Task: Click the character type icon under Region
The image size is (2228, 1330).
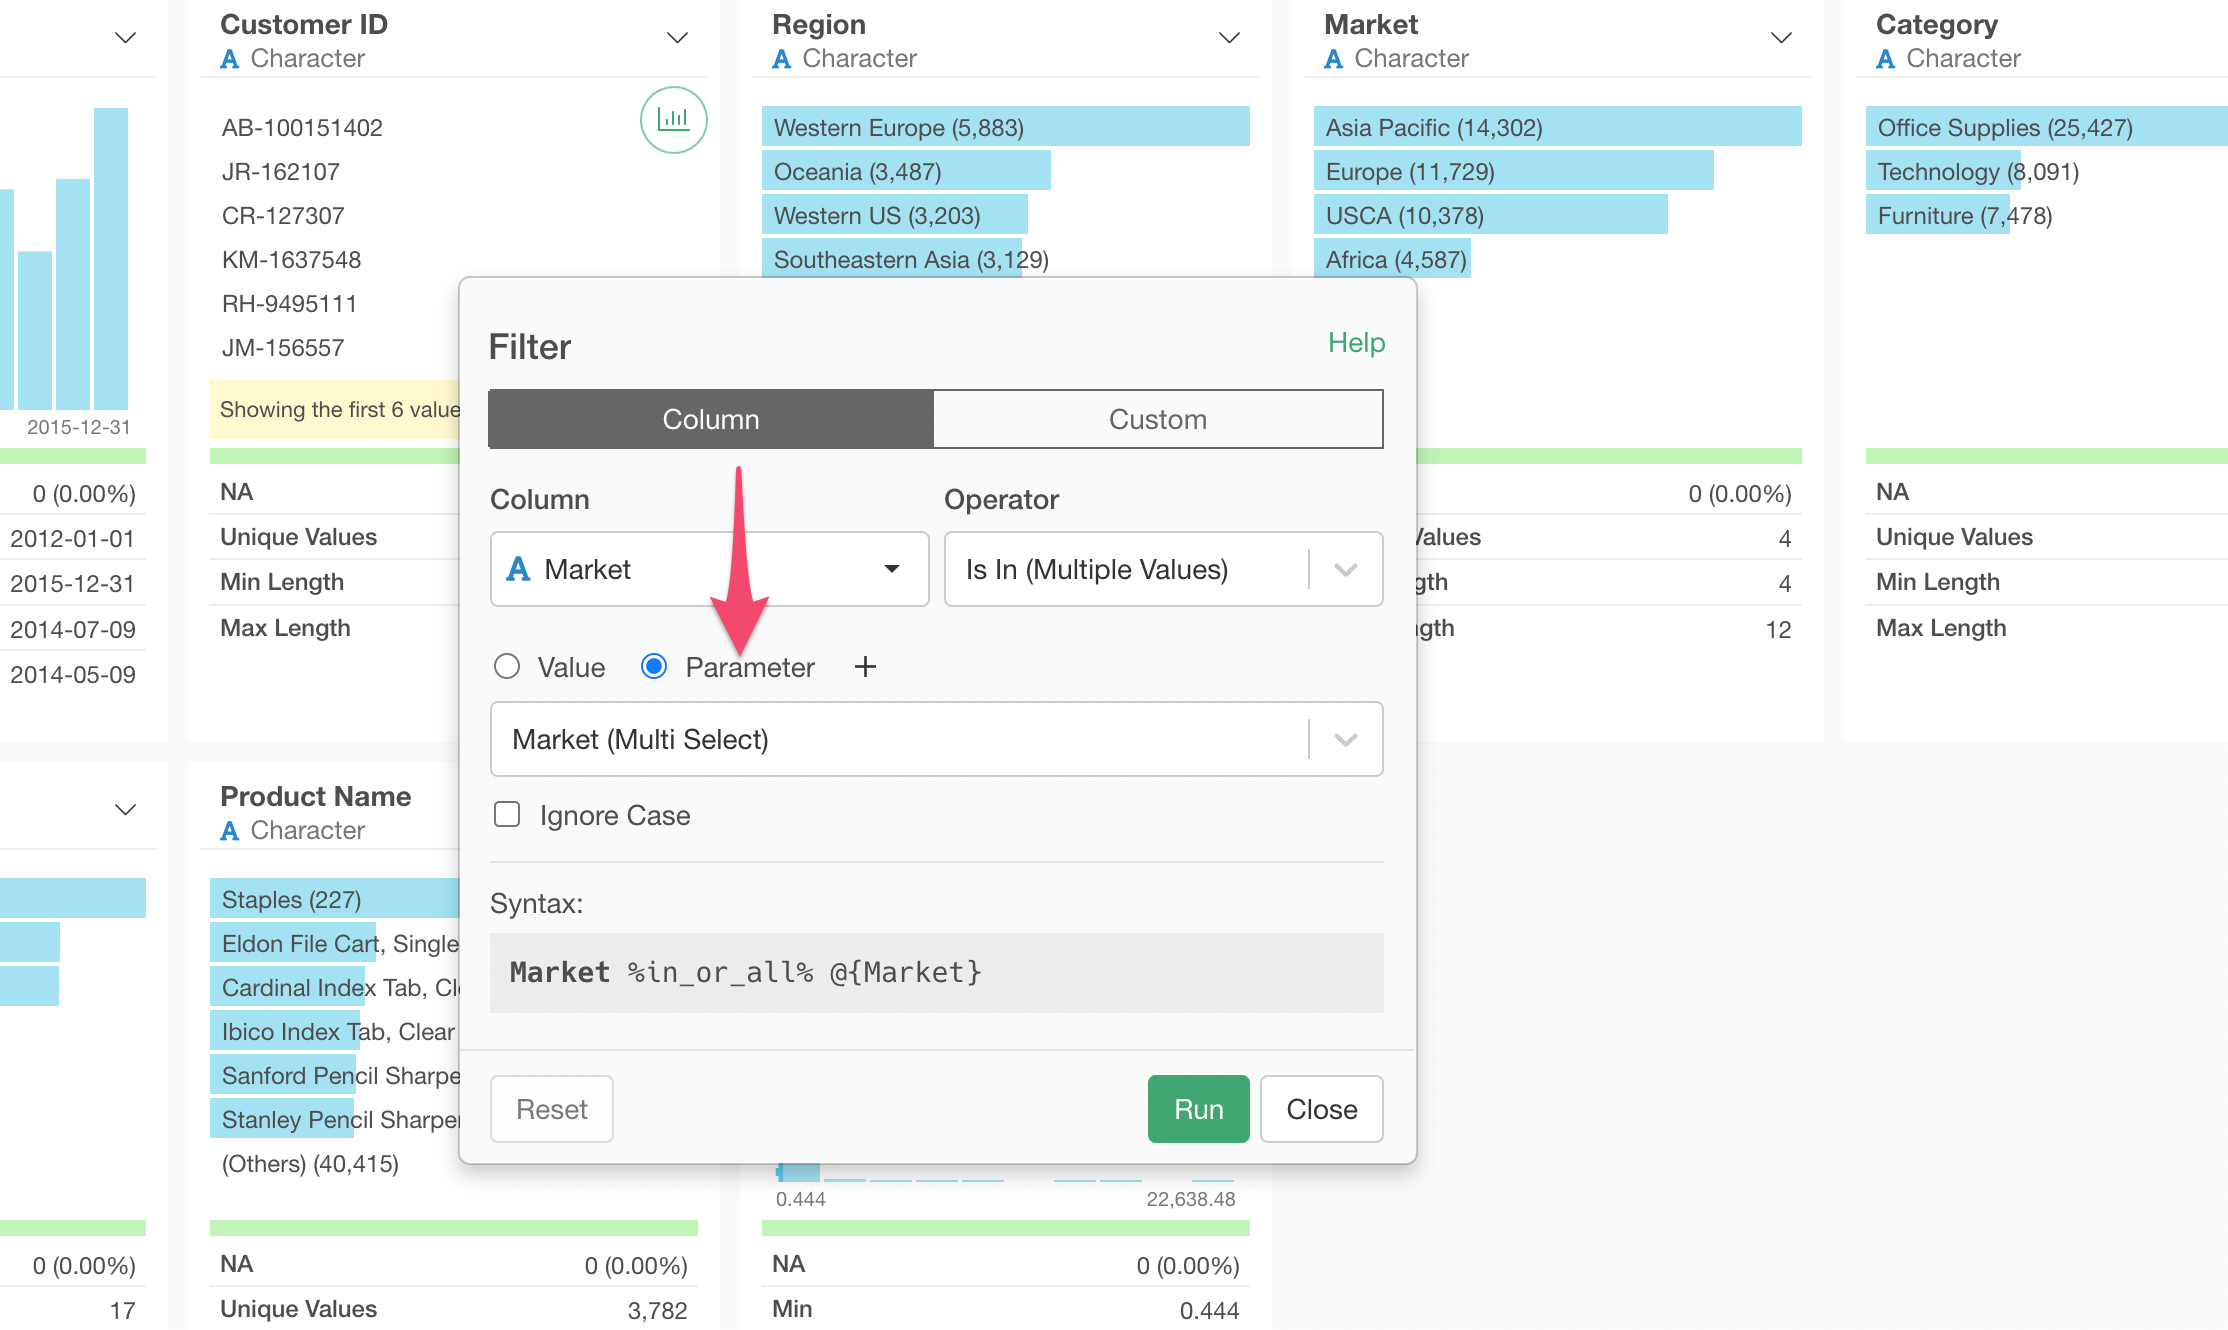Action: pyautogui.click(x=782, y=59)
